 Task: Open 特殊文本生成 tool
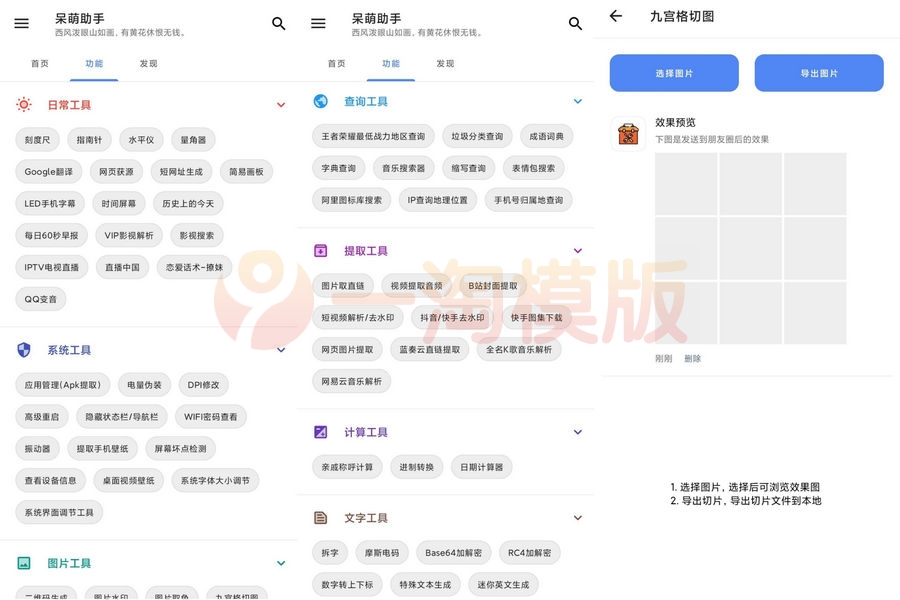(425, 584)
